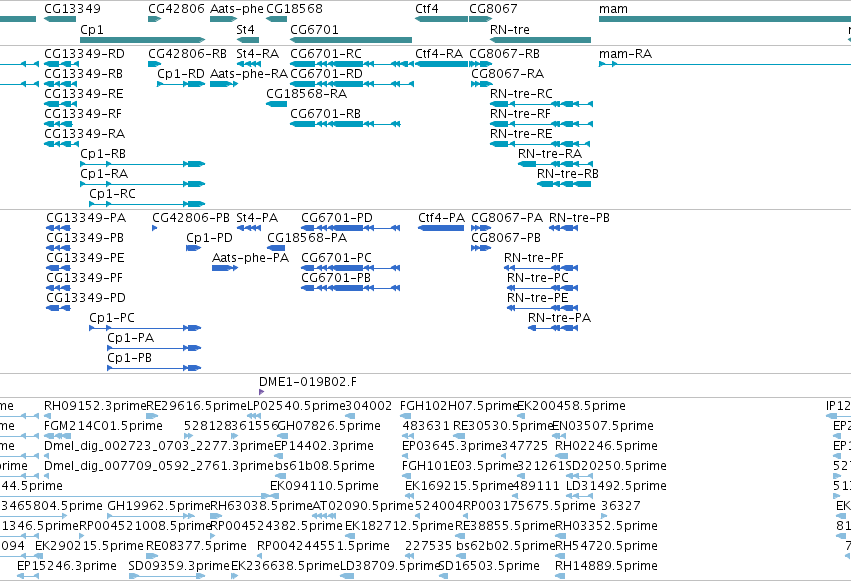The height and width of the screenshot is (581, 851).
Task: Select the CG42806 gene label
Action: (176, 9)
